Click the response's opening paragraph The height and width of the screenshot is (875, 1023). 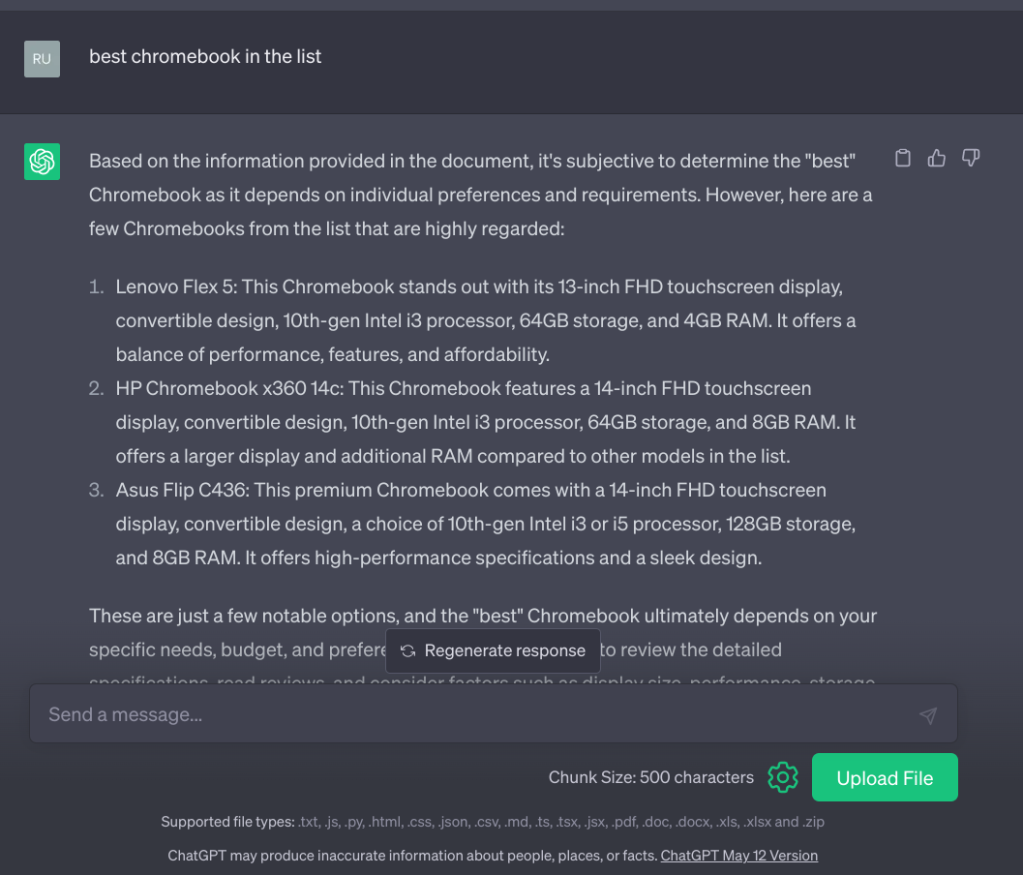[x=480, y=194]
